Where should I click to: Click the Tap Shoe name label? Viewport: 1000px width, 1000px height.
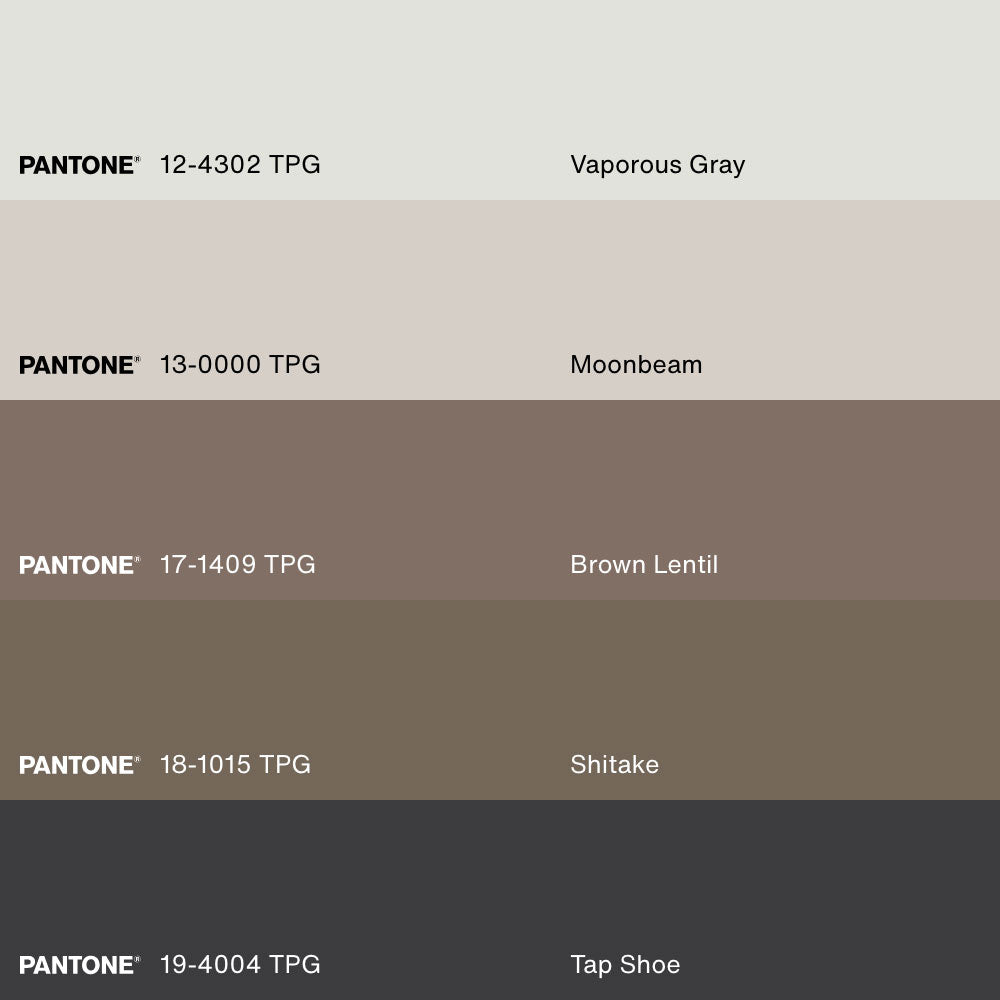(x=625, y=965)
